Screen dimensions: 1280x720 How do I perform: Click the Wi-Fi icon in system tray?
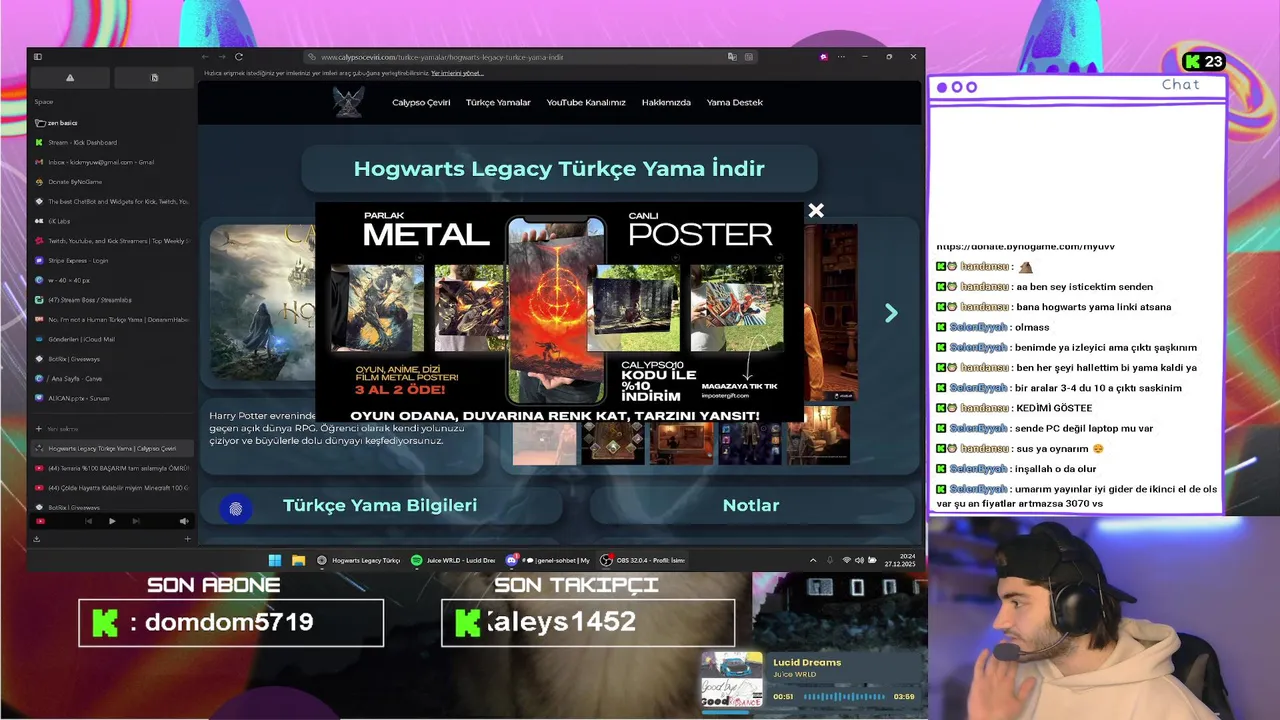click(847, 560)
